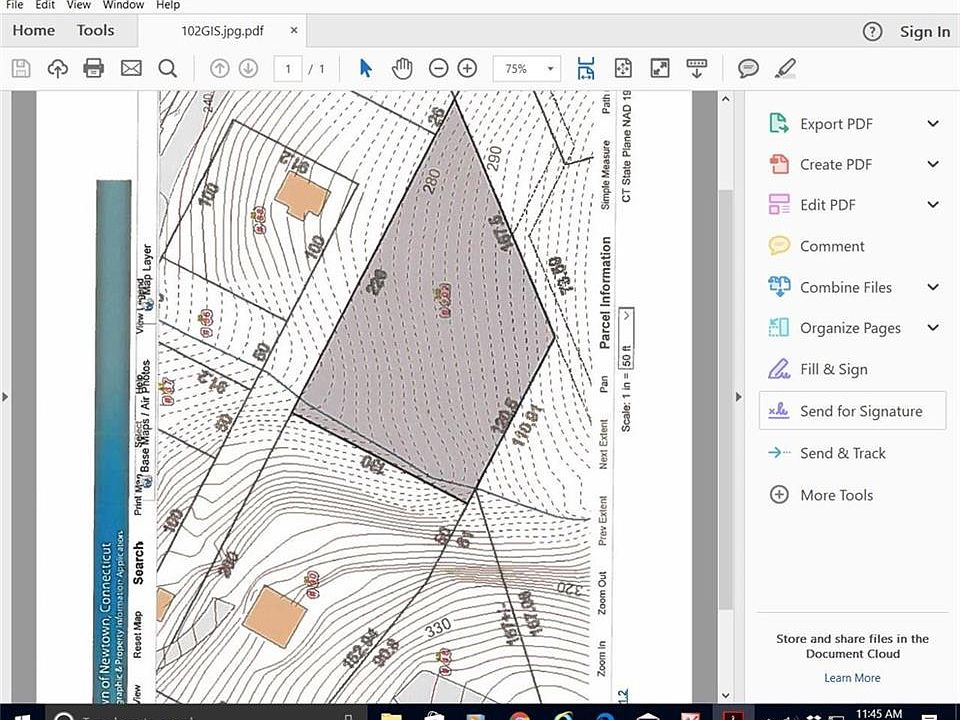Add a sticky note comment
Screen dimensions: 960x720
[x=748, y=68]
